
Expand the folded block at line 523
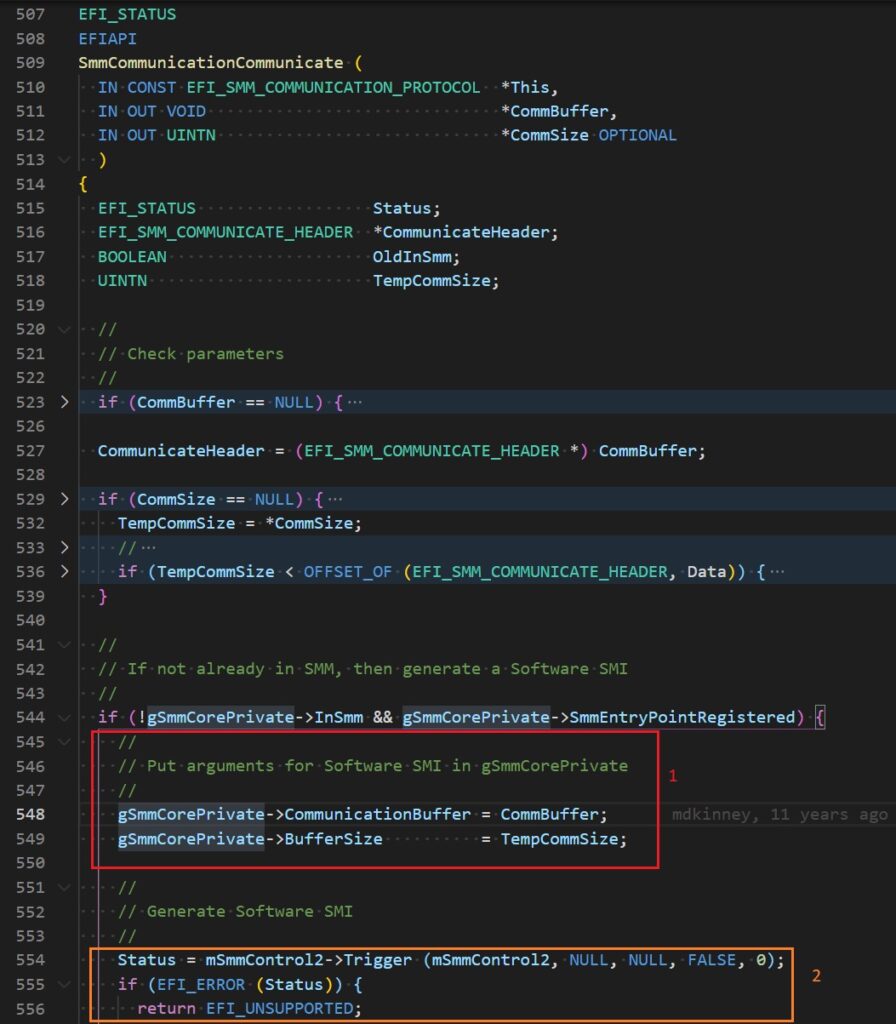65,402
